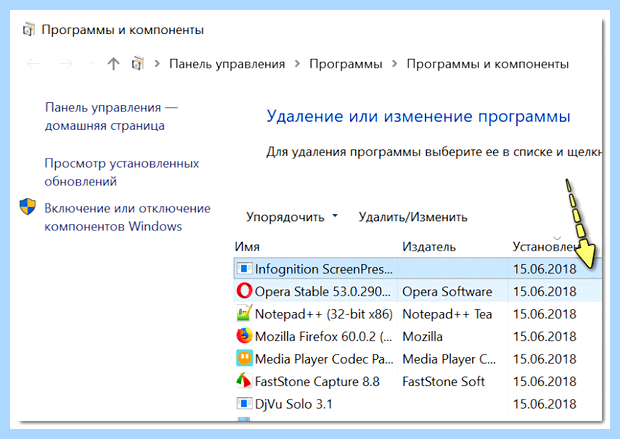
Task: Sort by Издатель column header
Action: [x=429, y=247]
